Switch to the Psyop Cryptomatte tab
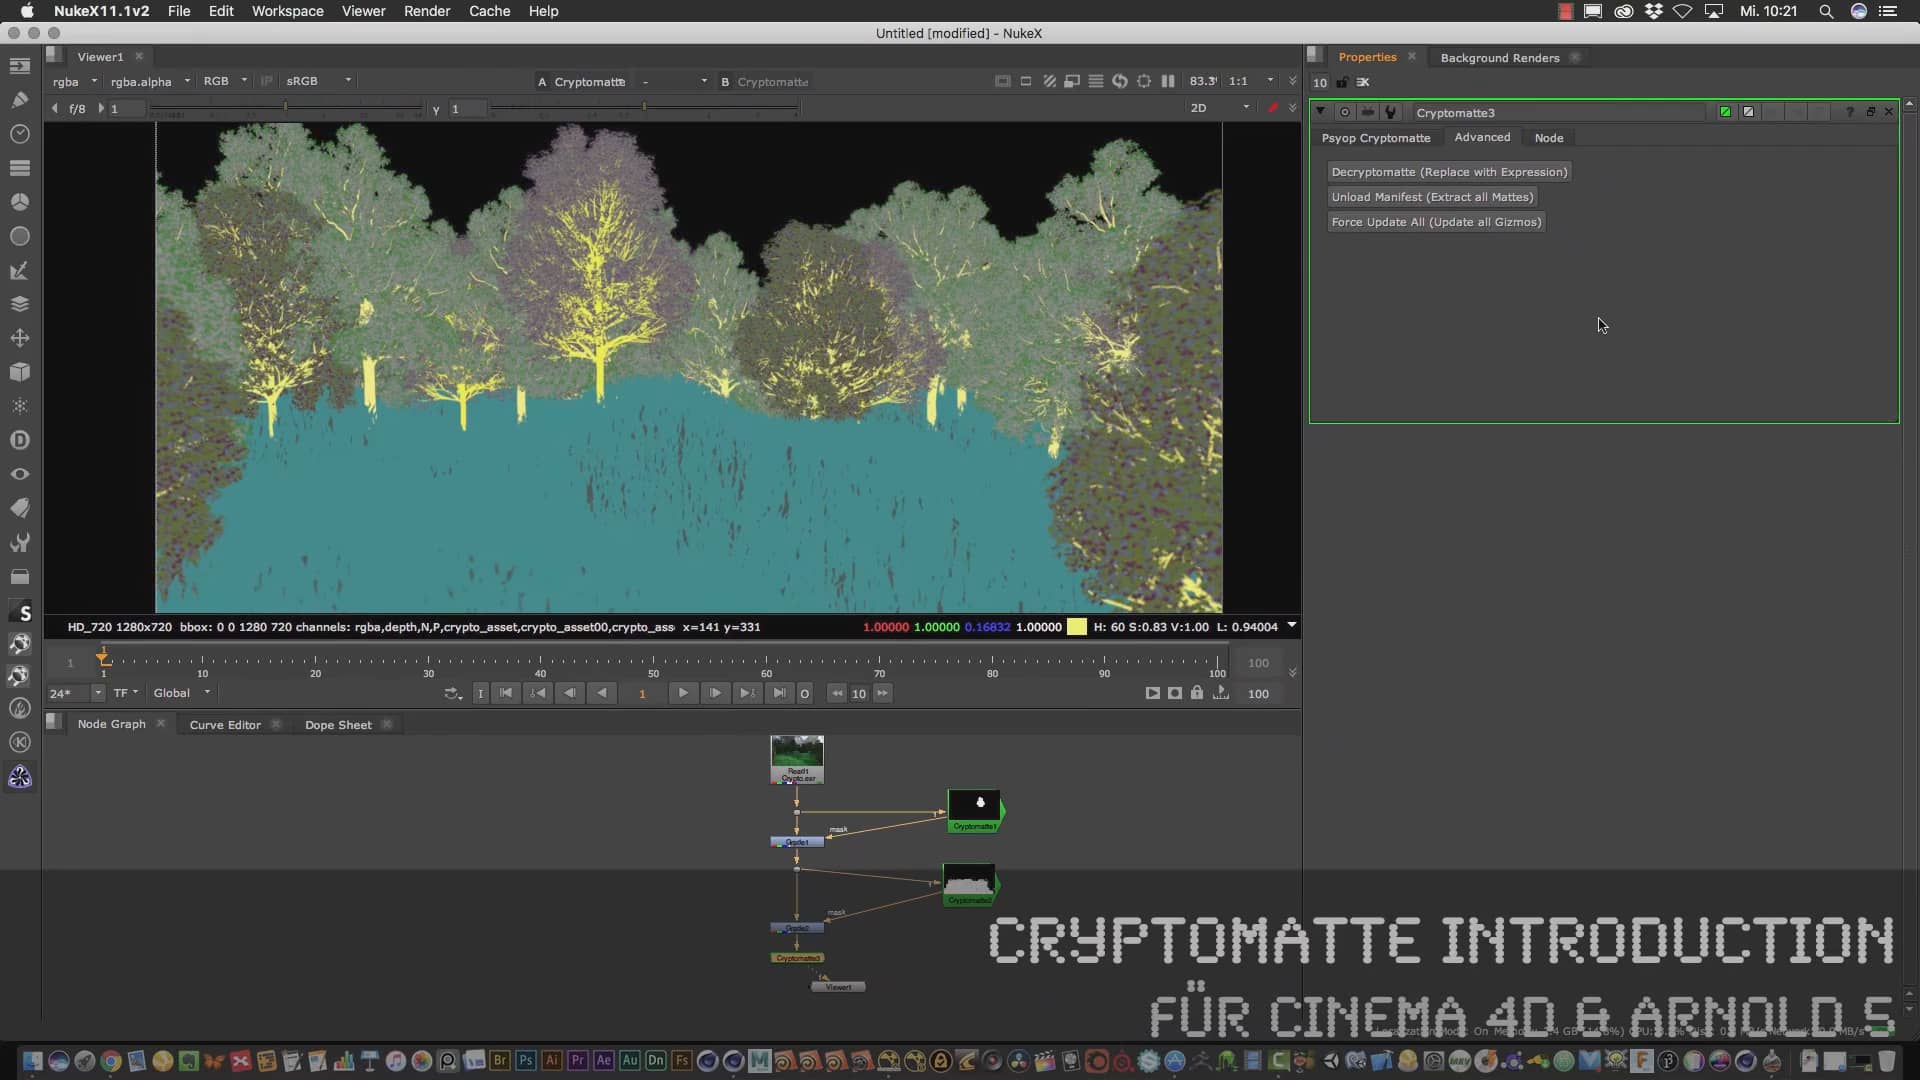This screenshot has width=1920, height=1080. click(x=1376, y=138)
